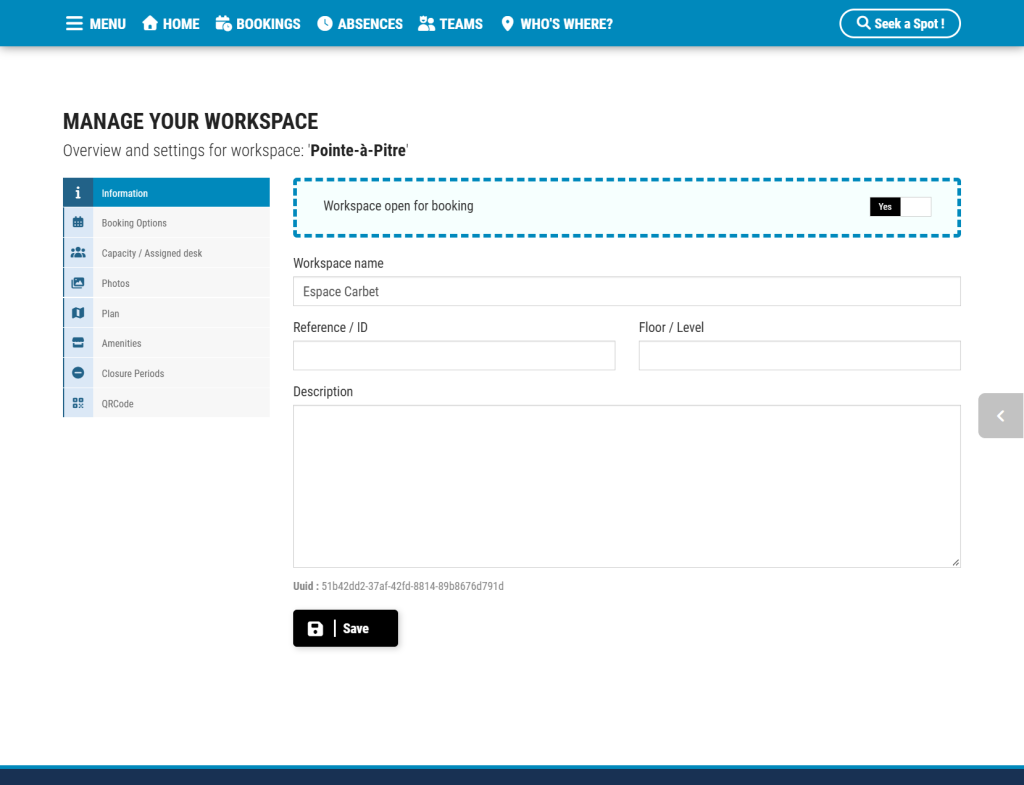Toggle Workspace open for booking switch
The height and width of the screenshot is (785, 1024).
point(900,206)
